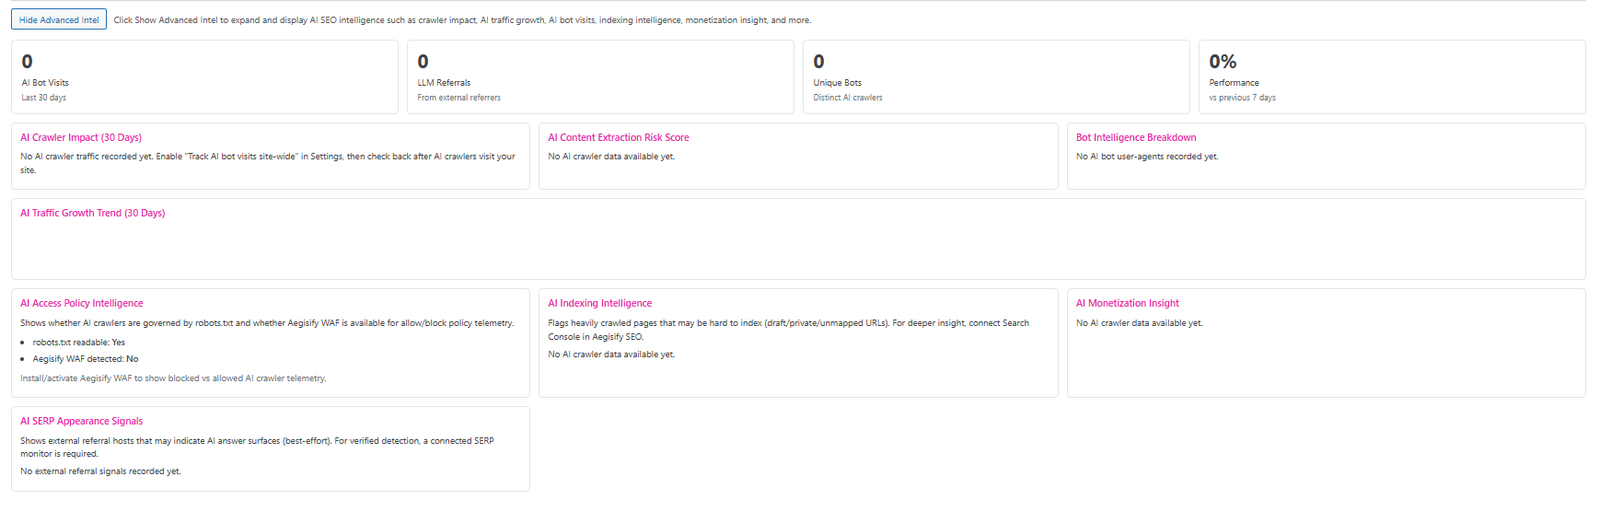Select the AI Content Extraction Risk Score title
The image size is (1600, 512).
click(x=618, y=138)
